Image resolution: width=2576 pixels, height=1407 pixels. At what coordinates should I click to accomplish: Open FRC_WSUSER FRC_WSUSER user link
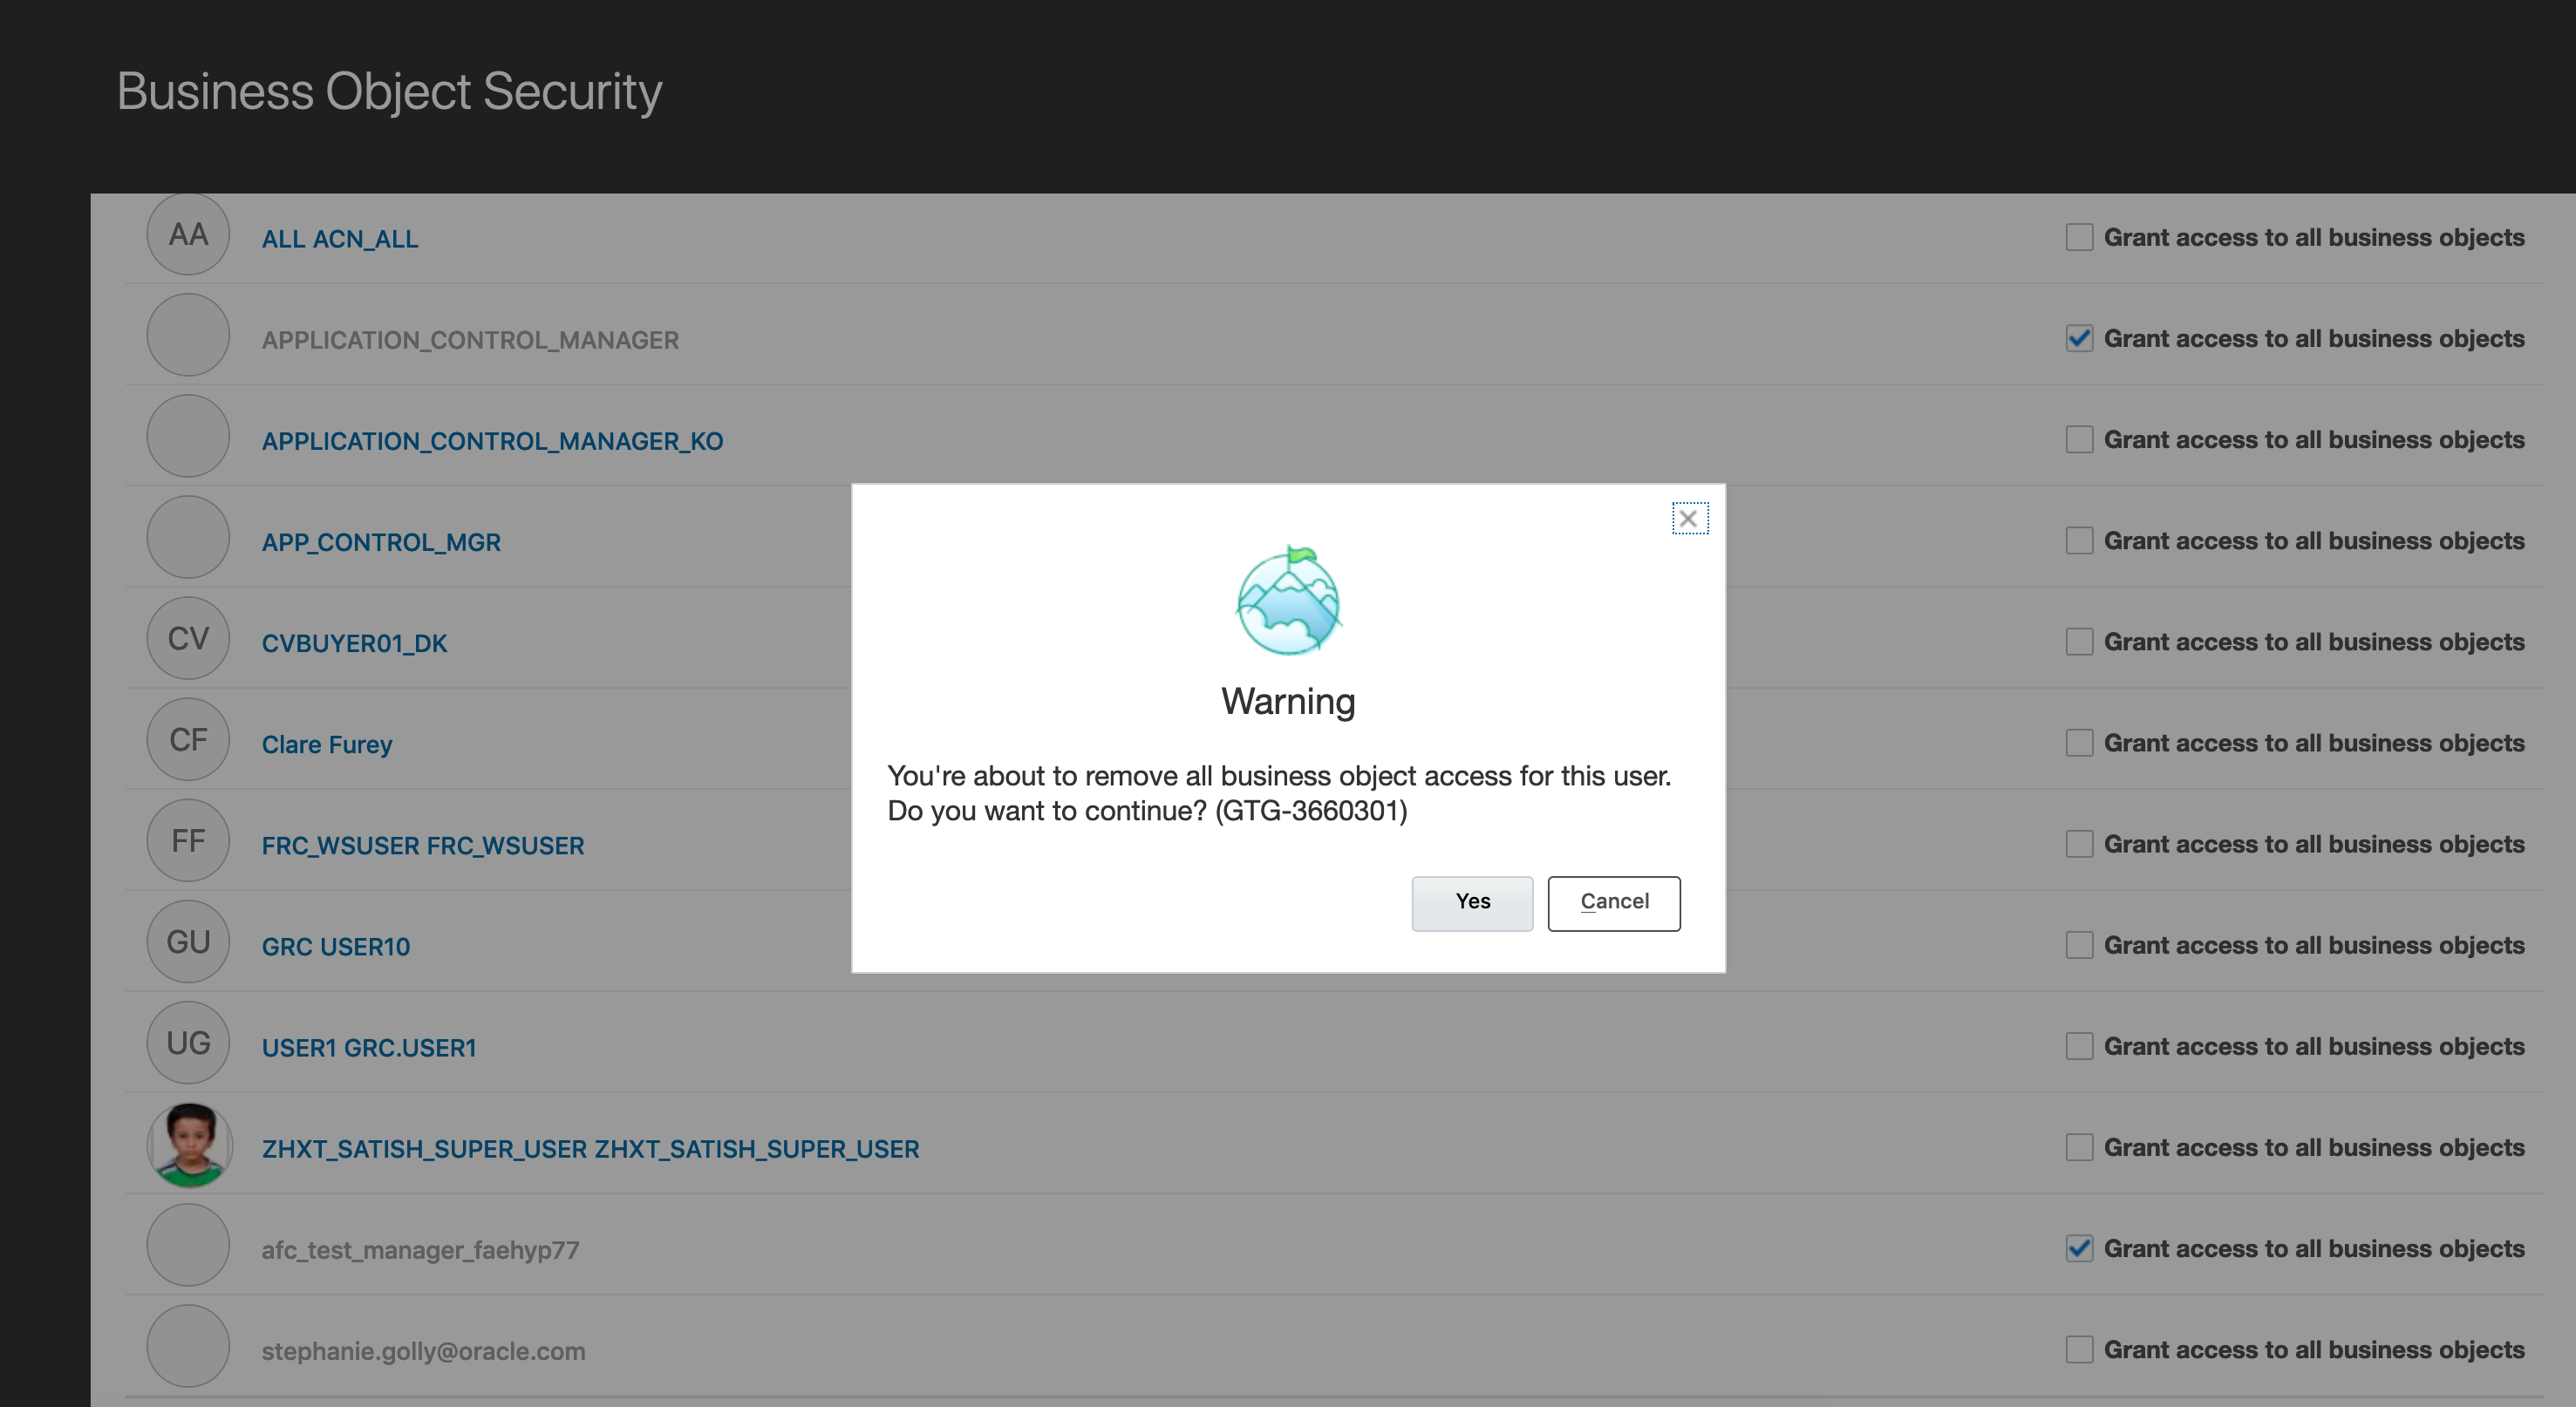coord(423,845)
